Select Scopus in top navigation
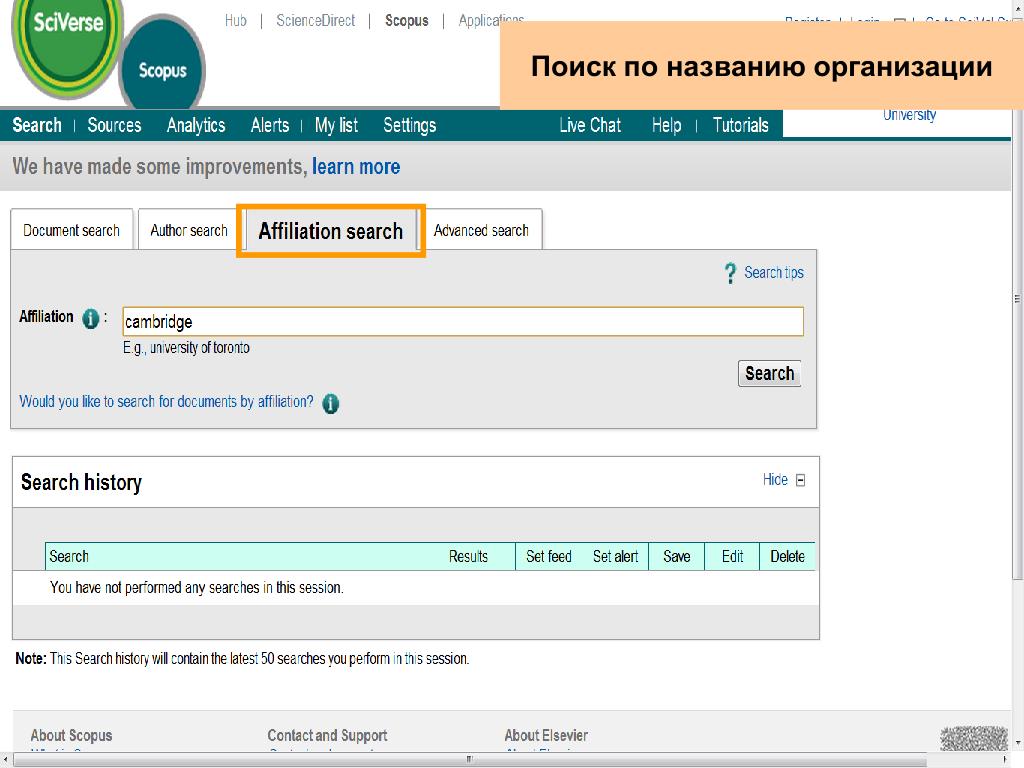Image resolution: width=1024 pixels, height=768 pixels. click(x=406, y=21)
